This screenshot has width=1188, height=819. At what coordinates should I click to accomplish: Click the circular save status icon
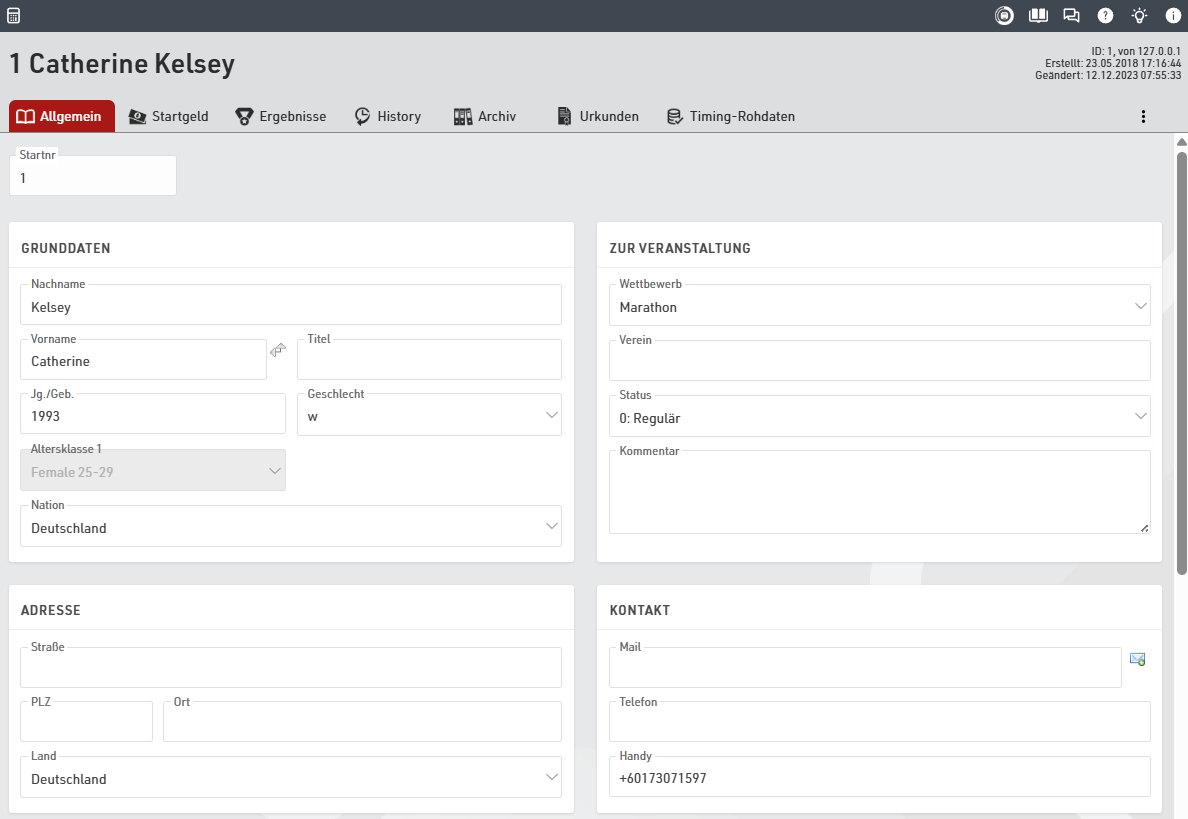(1004, 16)
